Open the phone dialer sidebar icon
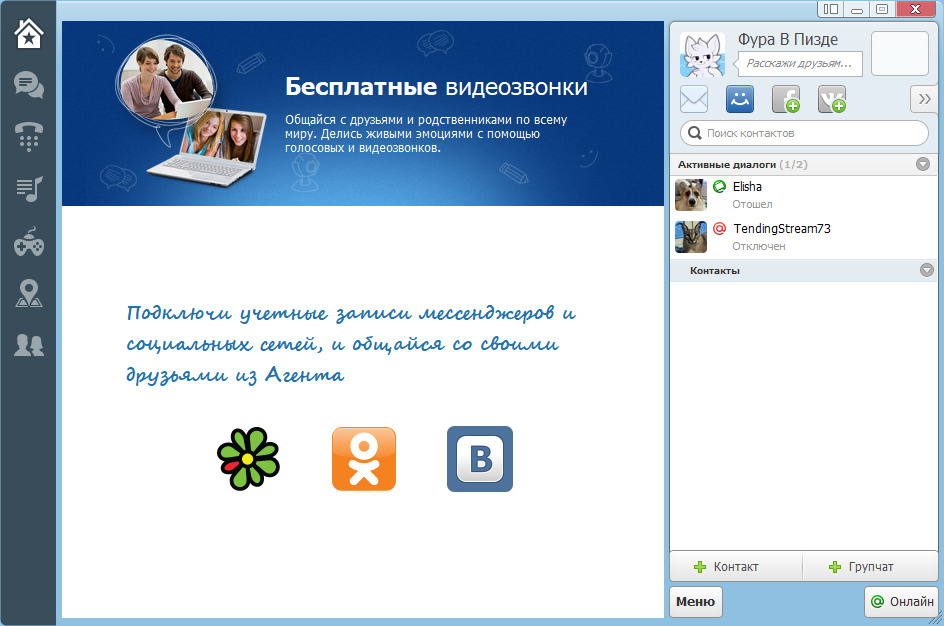Viewport: 944px width, 626px height. pyautogui.click(x=28, y=137)
